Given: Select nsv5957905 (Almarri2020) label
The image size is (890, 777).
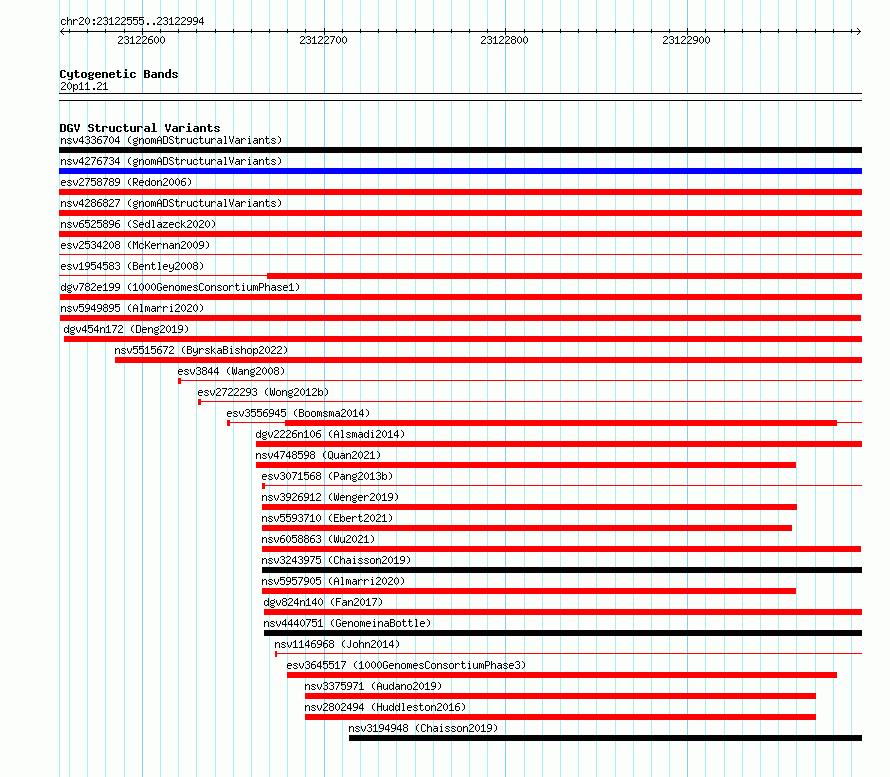Looking at the screenshot, I should (333, 581).
